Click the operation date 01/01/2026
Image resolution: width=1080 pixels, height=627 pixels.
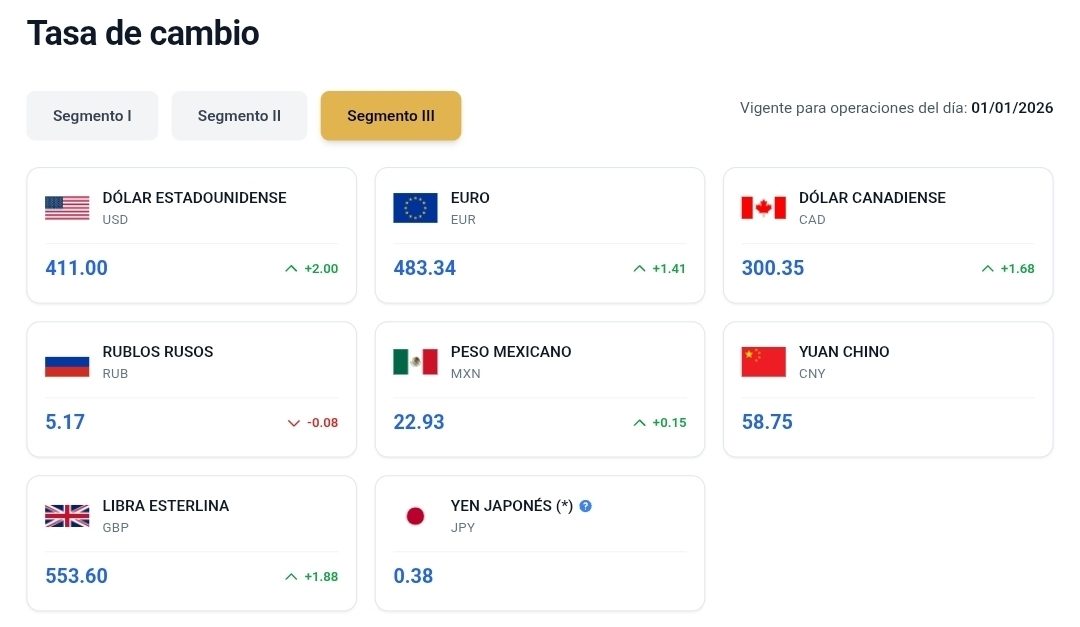pyautogui.click(x=1012, y=108)
